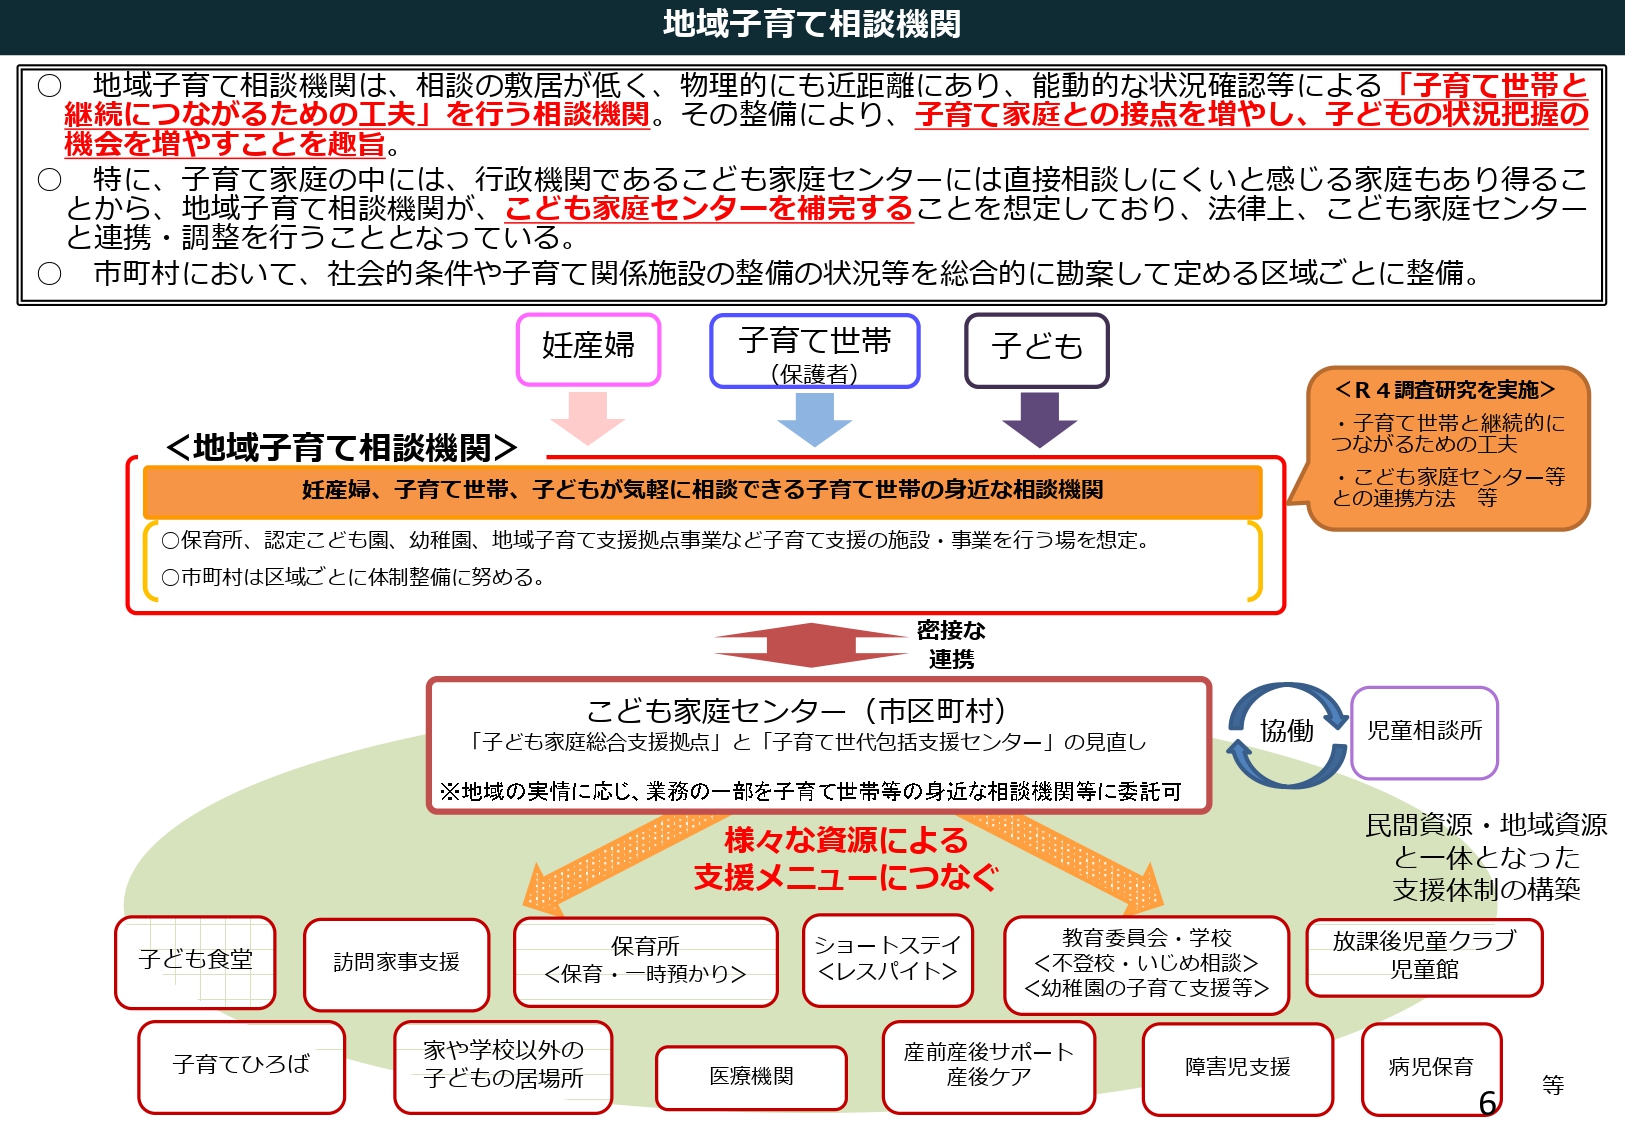Viewport: 1625px width, 1125px height.
Task: Click the text 民間資源・地域資源と一体となった支援体制の構築
Action: pos(1486,857)
